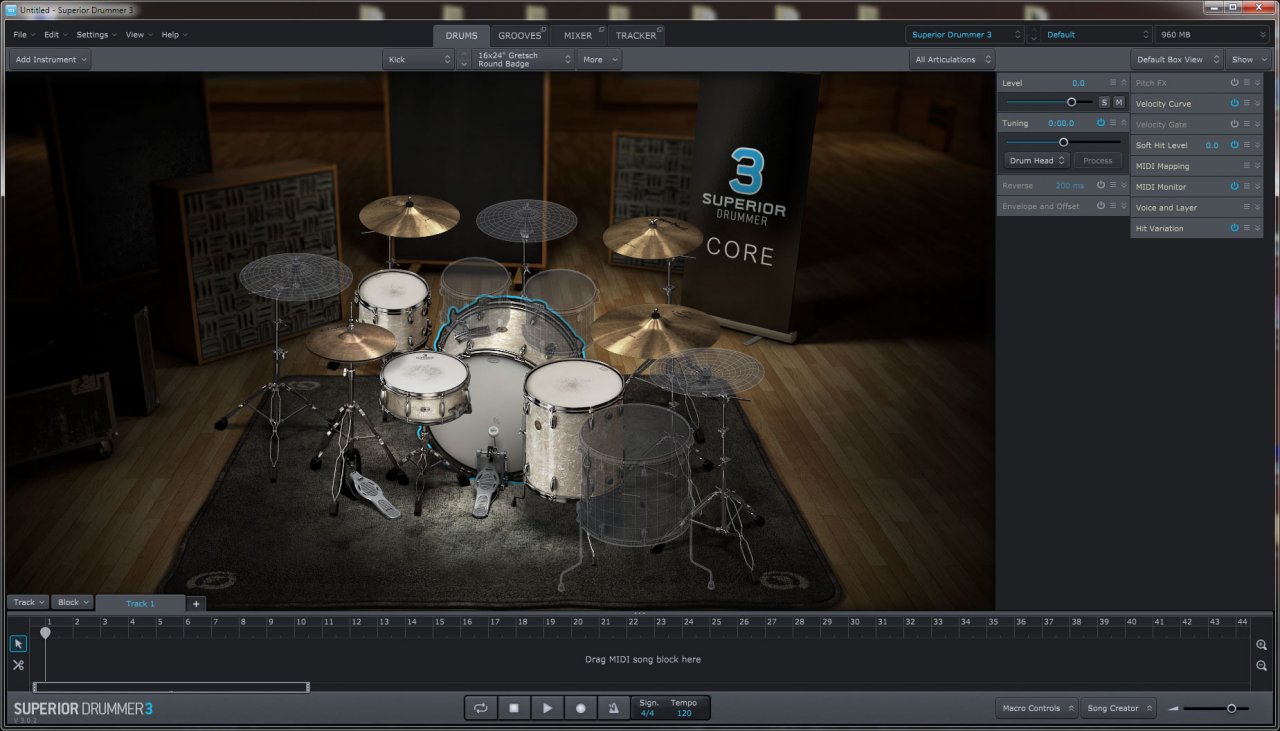
Task: Switch to the Tracker tab
Action: coord(636,36)
